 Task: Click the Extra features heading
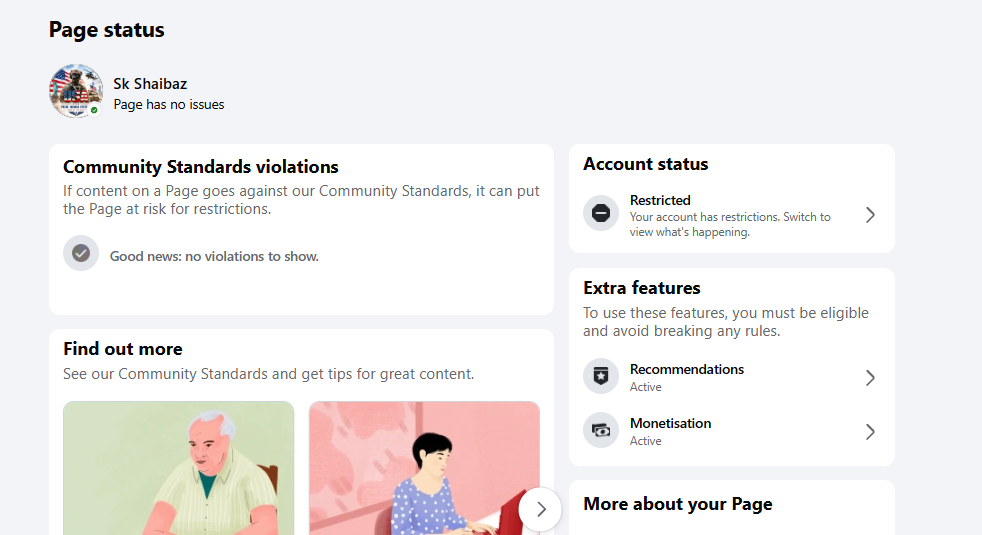tap(641, 288)
